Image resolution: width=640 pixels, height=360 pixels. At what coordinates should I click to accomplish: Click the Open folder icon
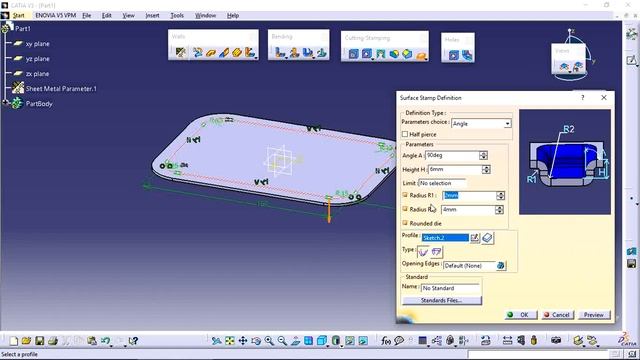coord(27,340)
